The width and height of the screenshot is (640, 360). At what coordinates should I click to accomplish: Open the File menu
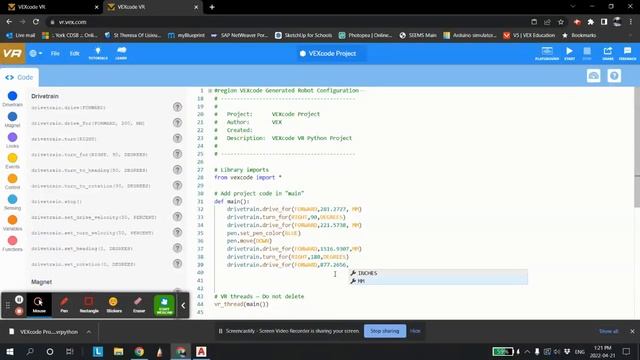pos(55,53)
